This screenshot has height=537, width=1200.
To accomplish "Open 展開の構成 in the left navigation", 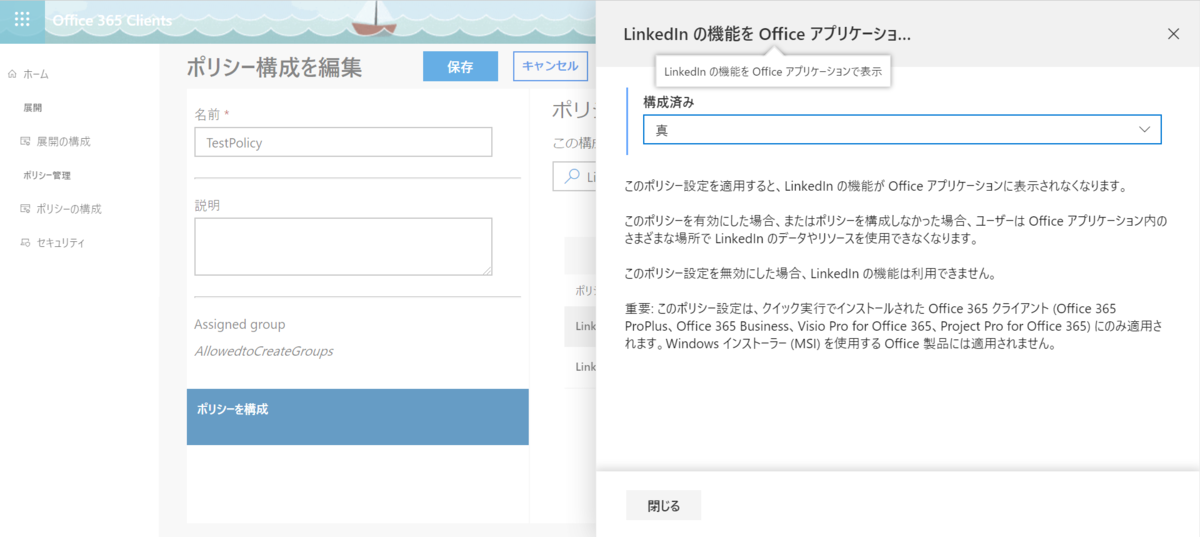I will coord(63,141).
